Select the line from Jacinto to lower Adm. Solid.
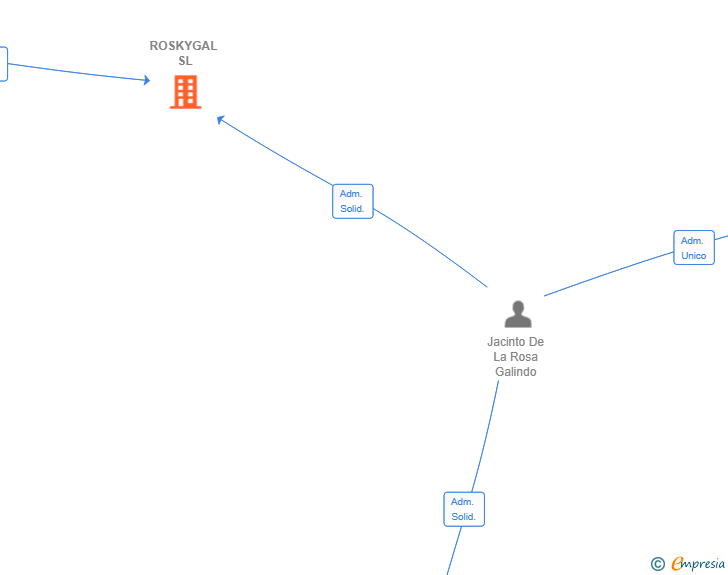 point(485,436)
